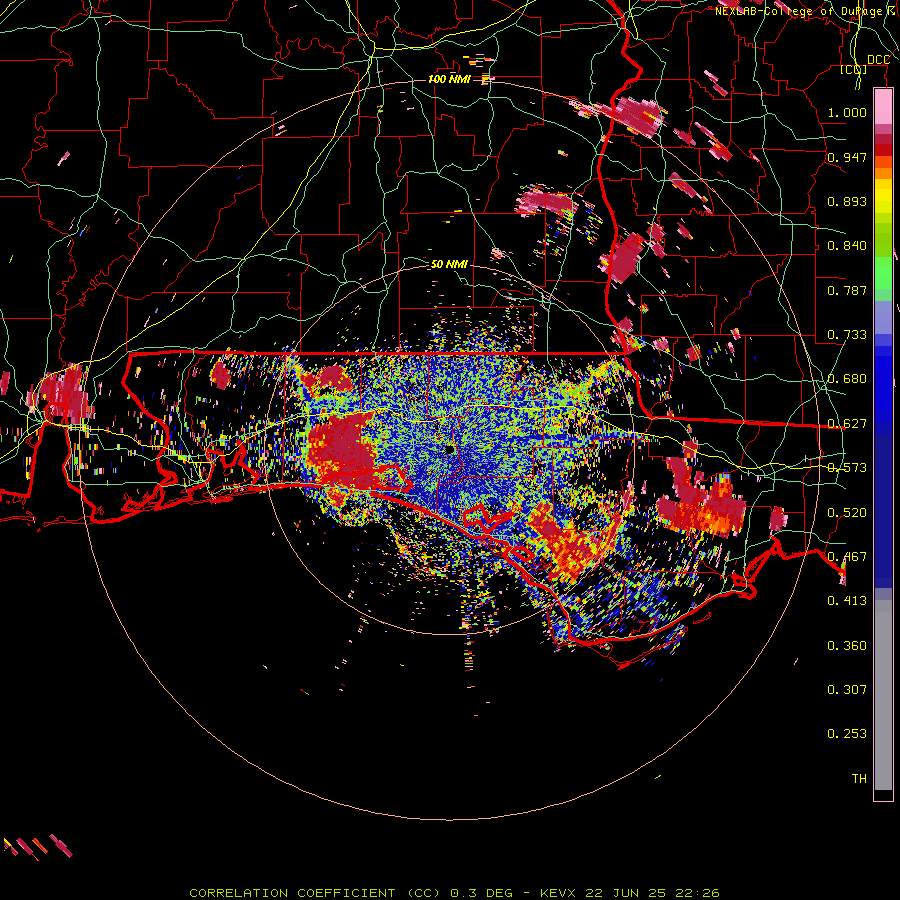Click the 0.3 DEG elevation text
The width and height of the screenshot is (900, 900).
point(481,893)
